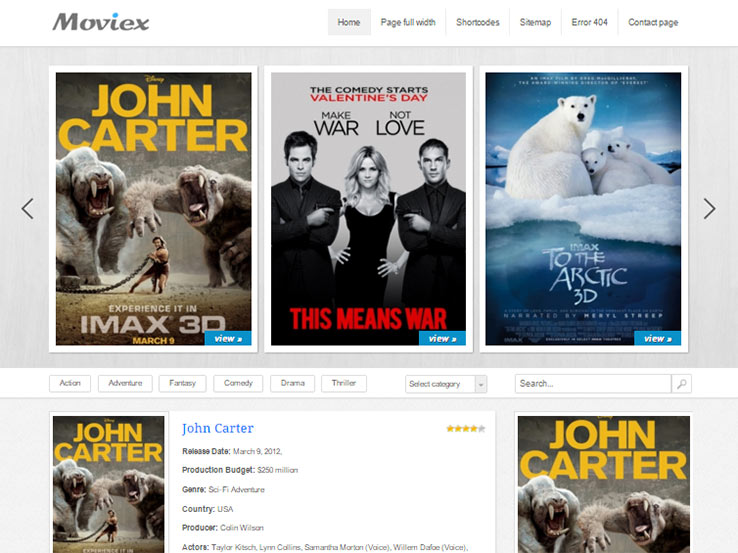Click the "Taylor Kitsch" actor name
The width and height of the screenshot is (738, 553).
pos(233,547)
